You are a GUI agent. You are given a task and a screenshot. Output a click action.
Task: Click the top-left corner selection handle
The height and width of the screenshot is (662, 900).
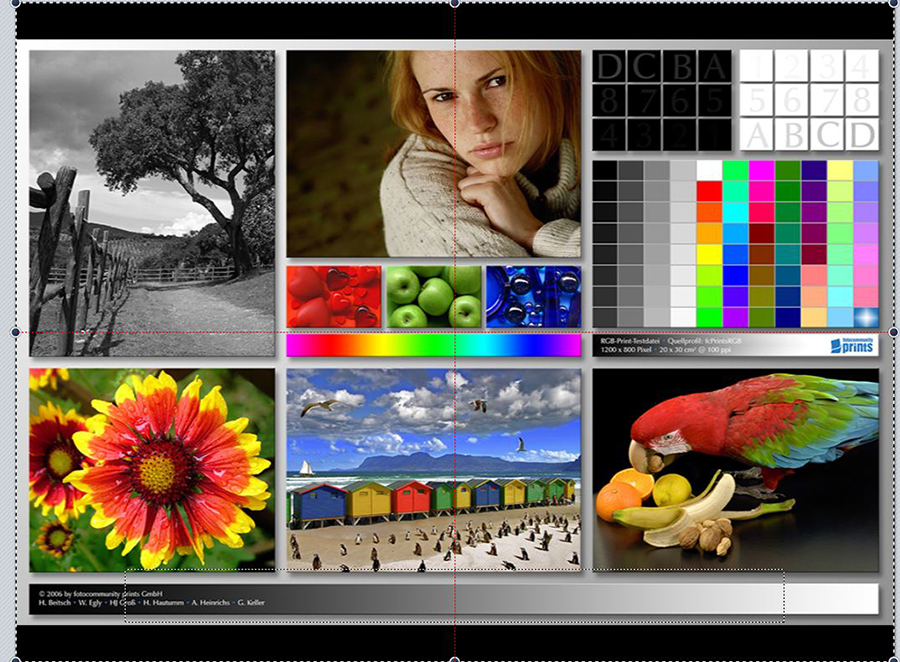point(15,3)
